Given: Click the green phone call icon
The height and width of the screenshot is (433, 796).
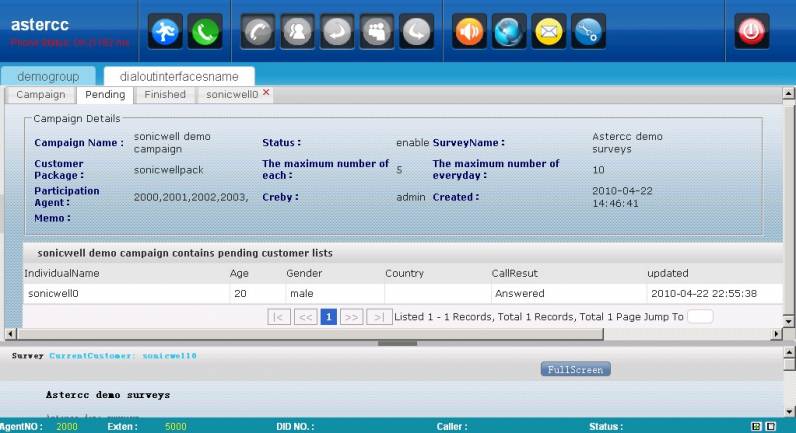Looking at the screenshot, I should tap(205, 32).
